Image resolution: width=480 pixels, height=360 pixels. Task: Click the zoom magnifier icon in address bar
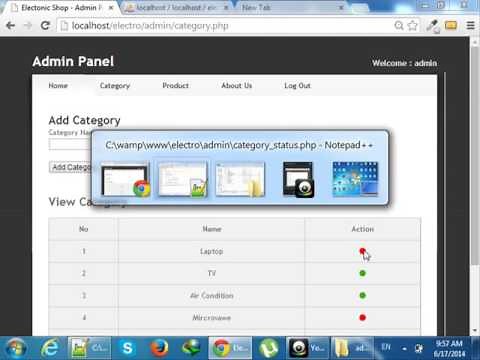pyautogui.click(x=399, y=26)
